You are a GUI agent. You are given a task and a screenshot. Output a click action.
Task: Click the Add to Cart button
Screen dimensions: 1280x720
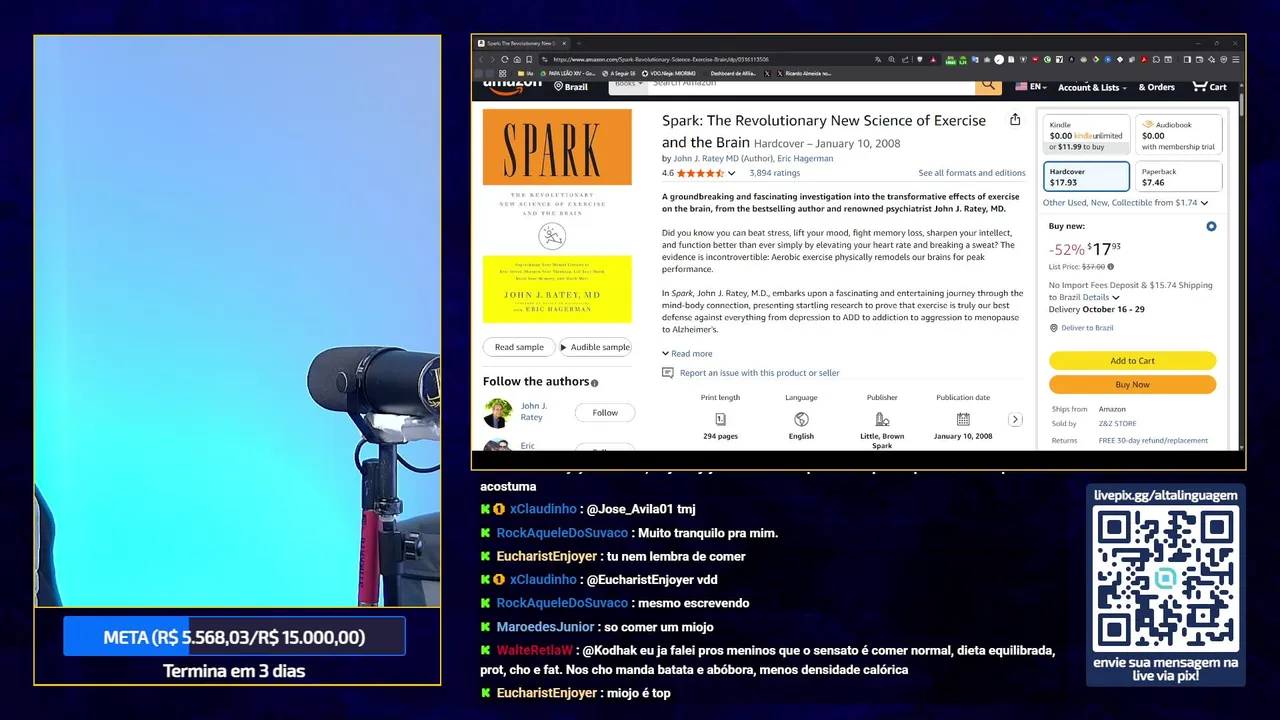1132,361
